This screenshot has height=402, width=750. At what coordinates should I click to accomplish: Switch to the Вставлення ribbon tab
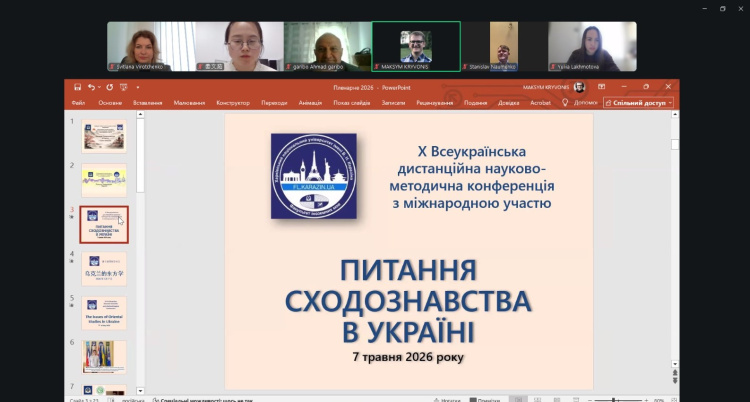click(147, 103)
